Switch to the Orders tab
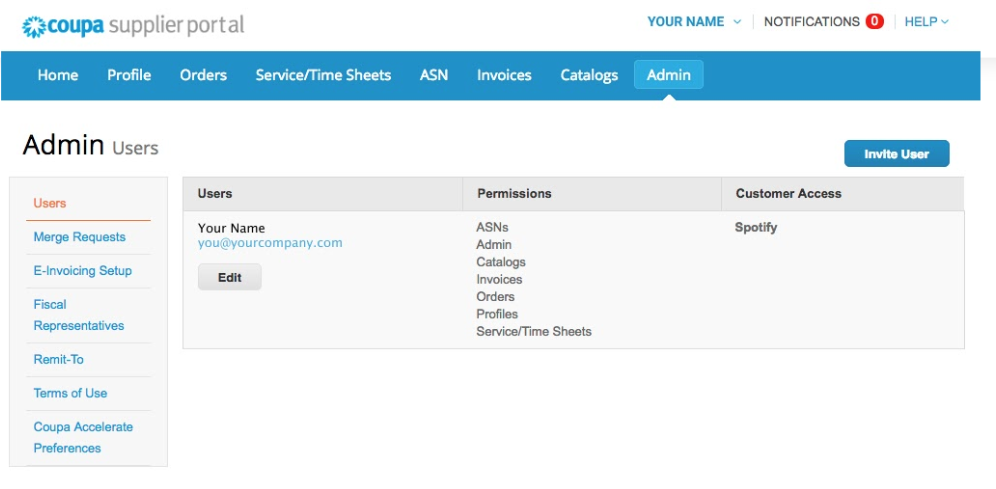Viewport: 996px width, 489px height. point(203,75)
